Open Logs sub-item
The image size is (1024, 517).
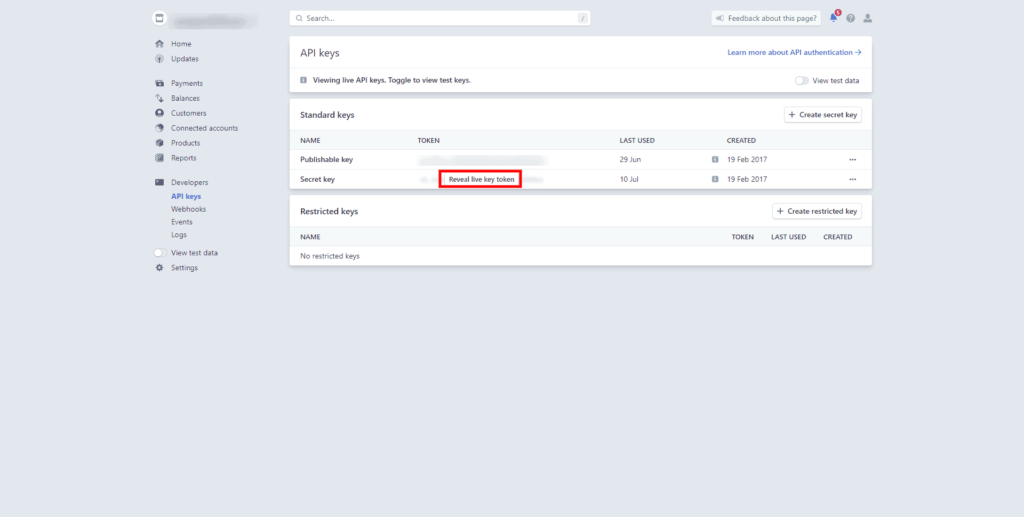click(x=179, y=235)
